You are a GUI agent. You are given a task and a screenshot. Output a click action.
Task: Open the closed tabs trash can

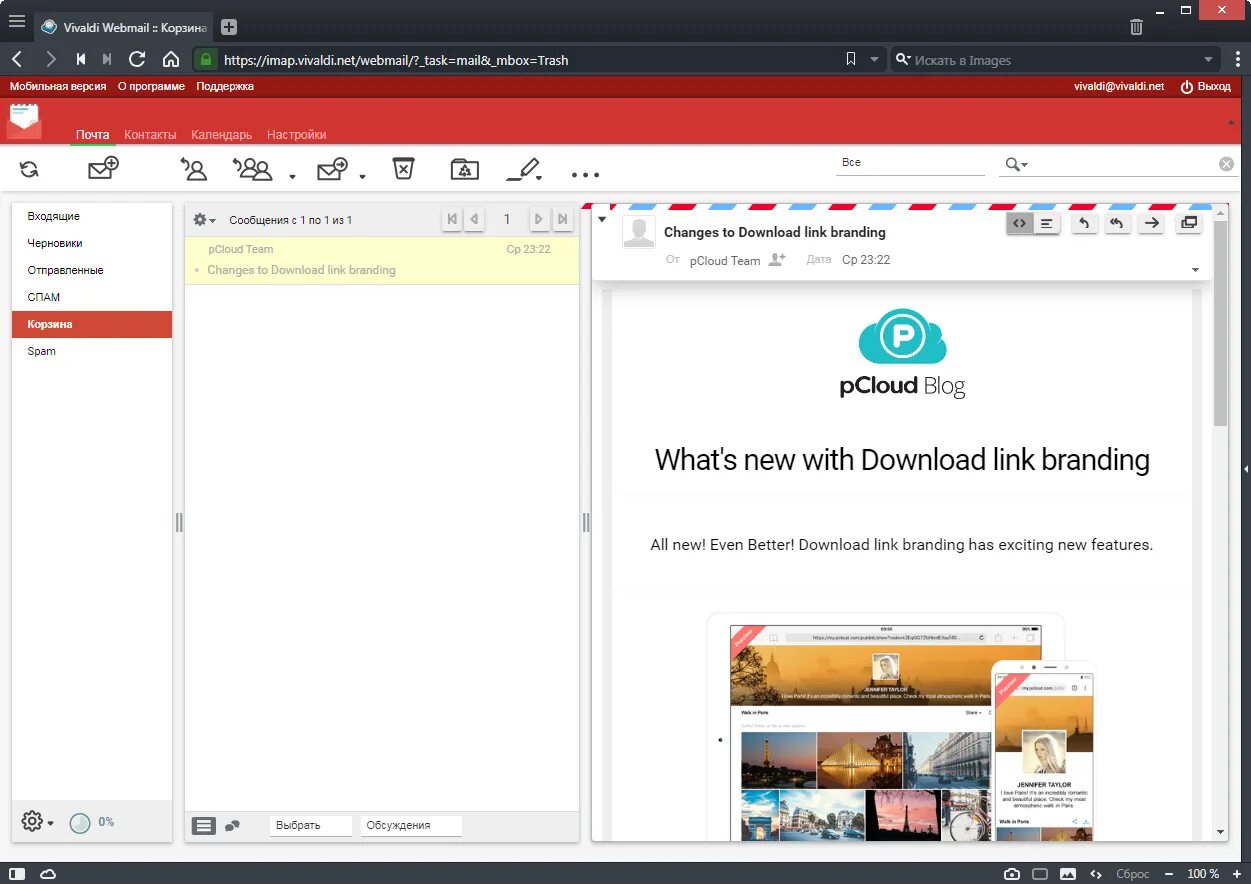[x=1136, y=27]
